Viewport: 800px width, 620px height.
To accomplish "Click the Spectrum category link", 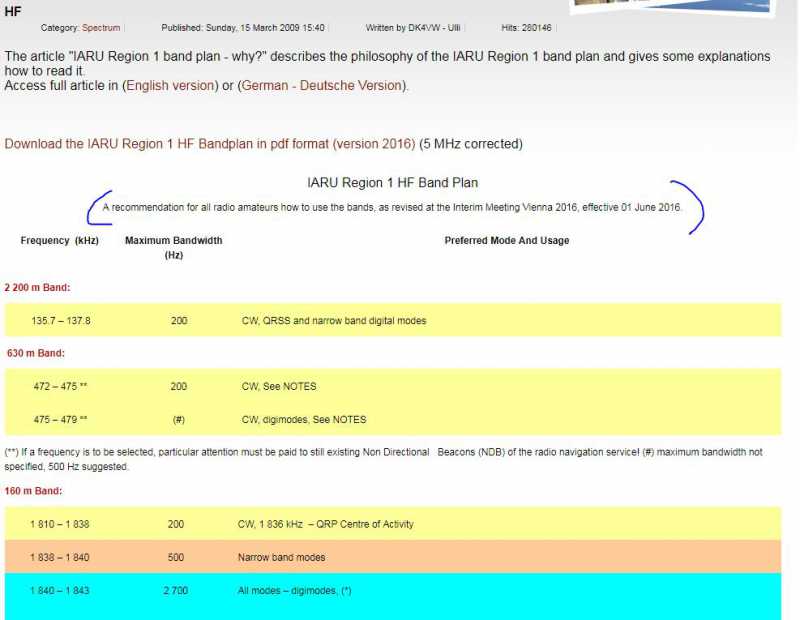I will click(101, 27).
